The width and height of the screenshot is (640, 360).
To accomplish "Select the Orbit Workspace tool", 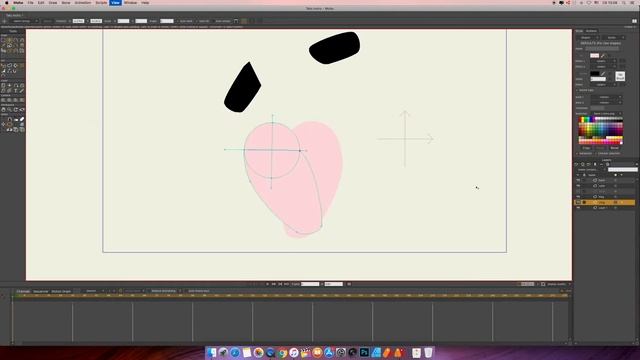I will coord(22,110).
